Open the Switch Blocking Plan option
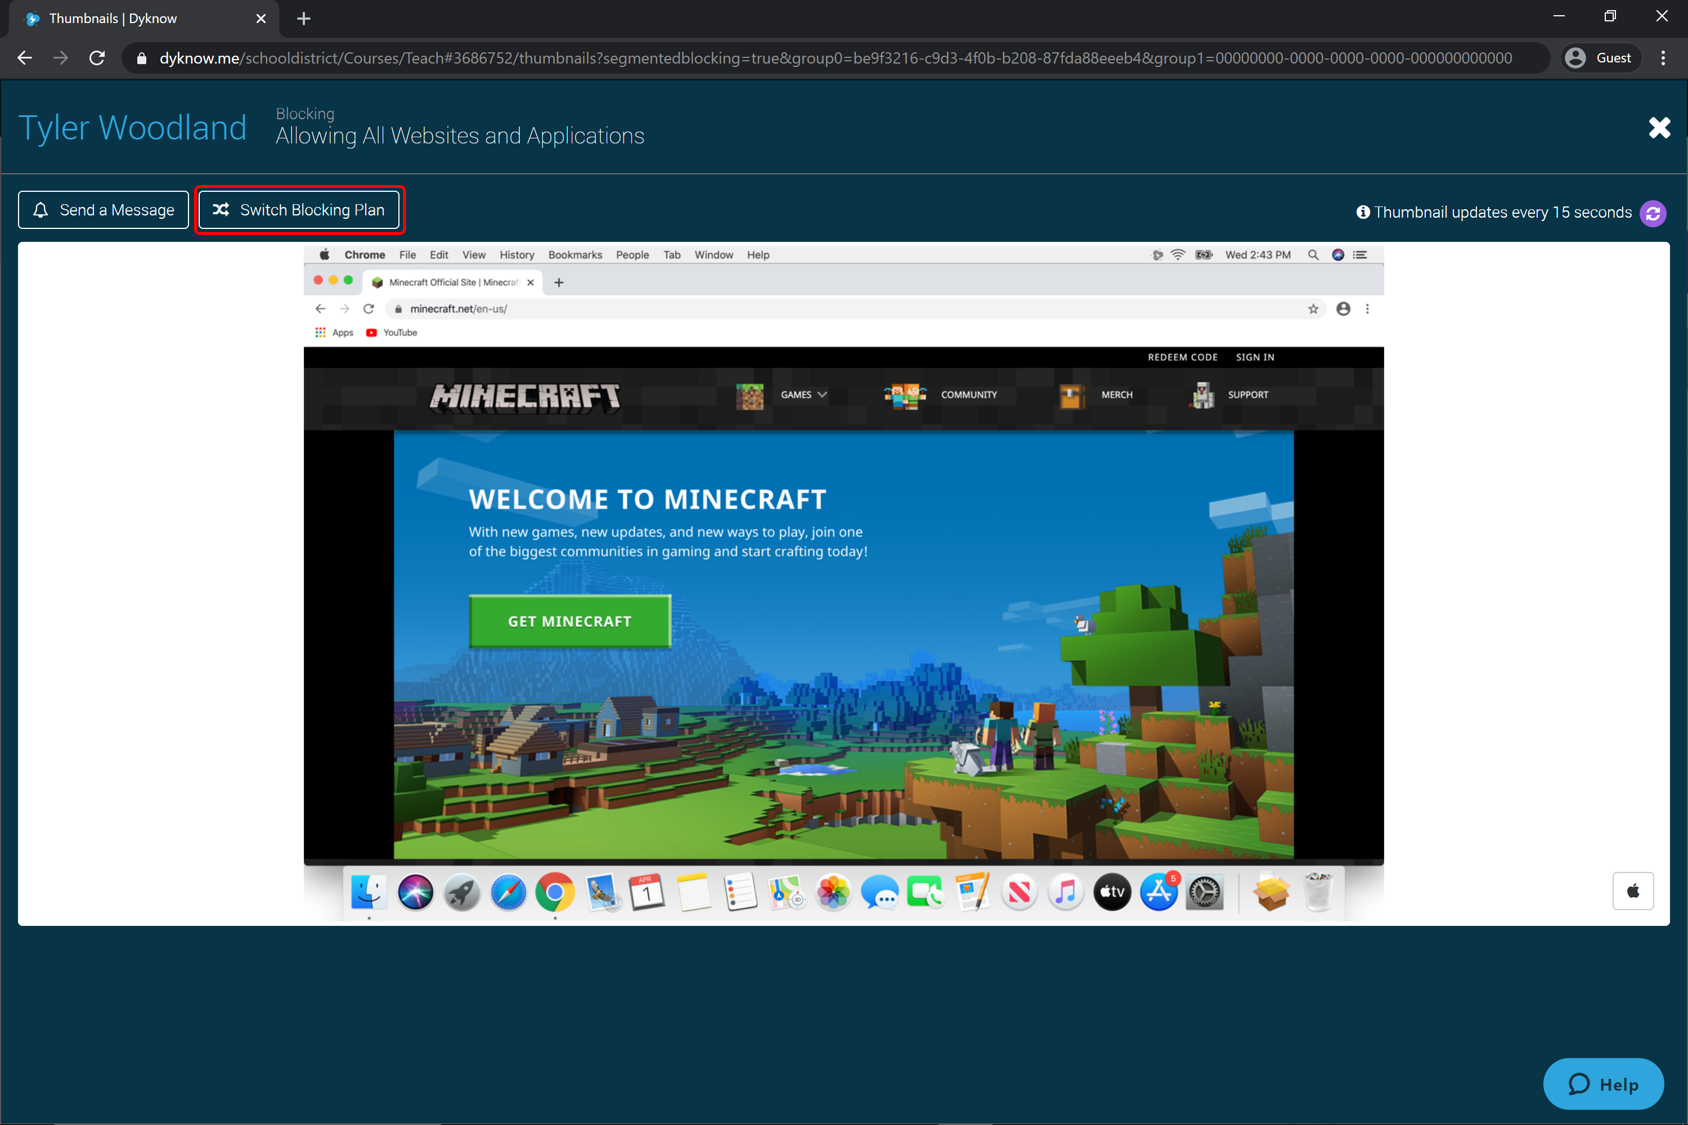 click(299, 210)
